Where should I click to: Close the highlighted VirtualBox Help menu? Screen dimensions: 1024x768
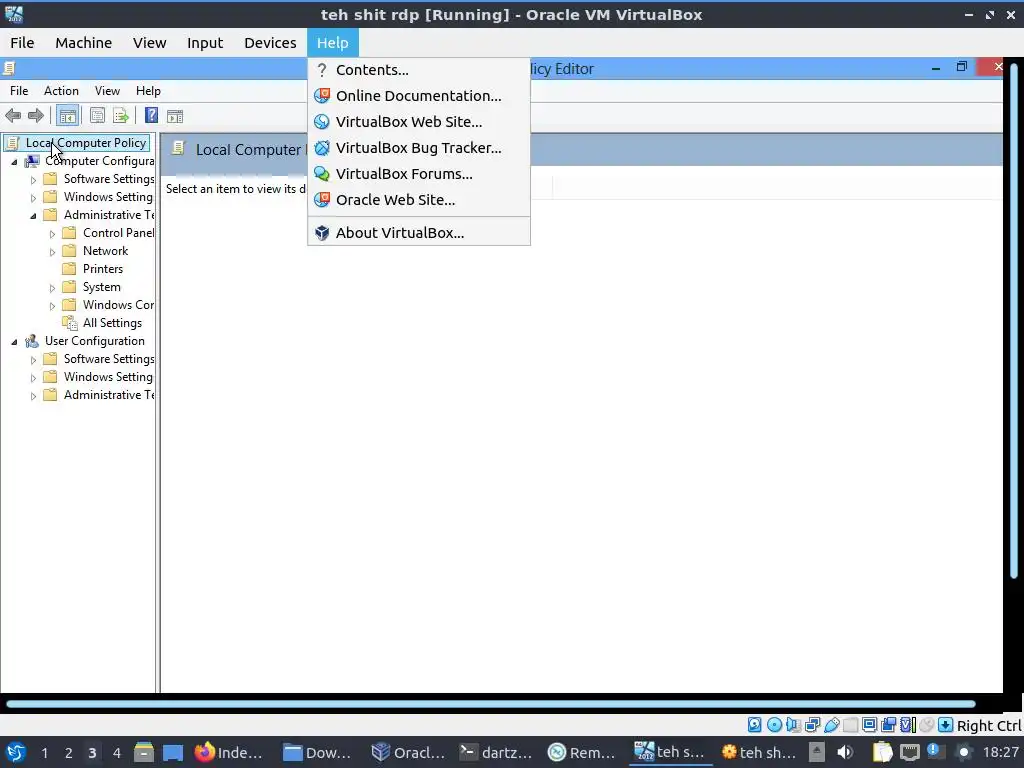pyautogui.click(x=332, y=43)
